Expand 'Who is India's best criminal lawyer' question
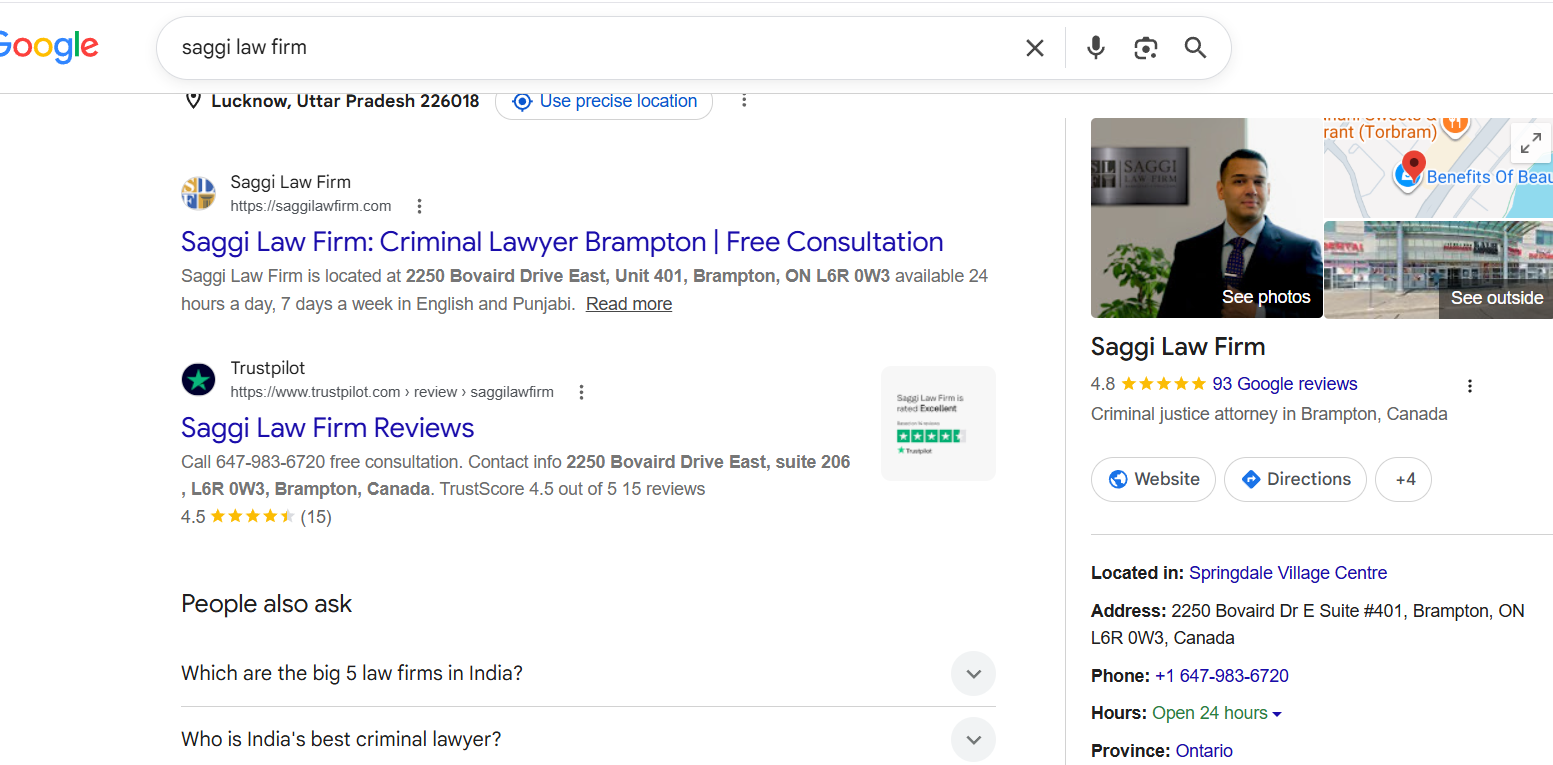The height and width of the screenshot is (765, 1553). [x=588, y=740]
